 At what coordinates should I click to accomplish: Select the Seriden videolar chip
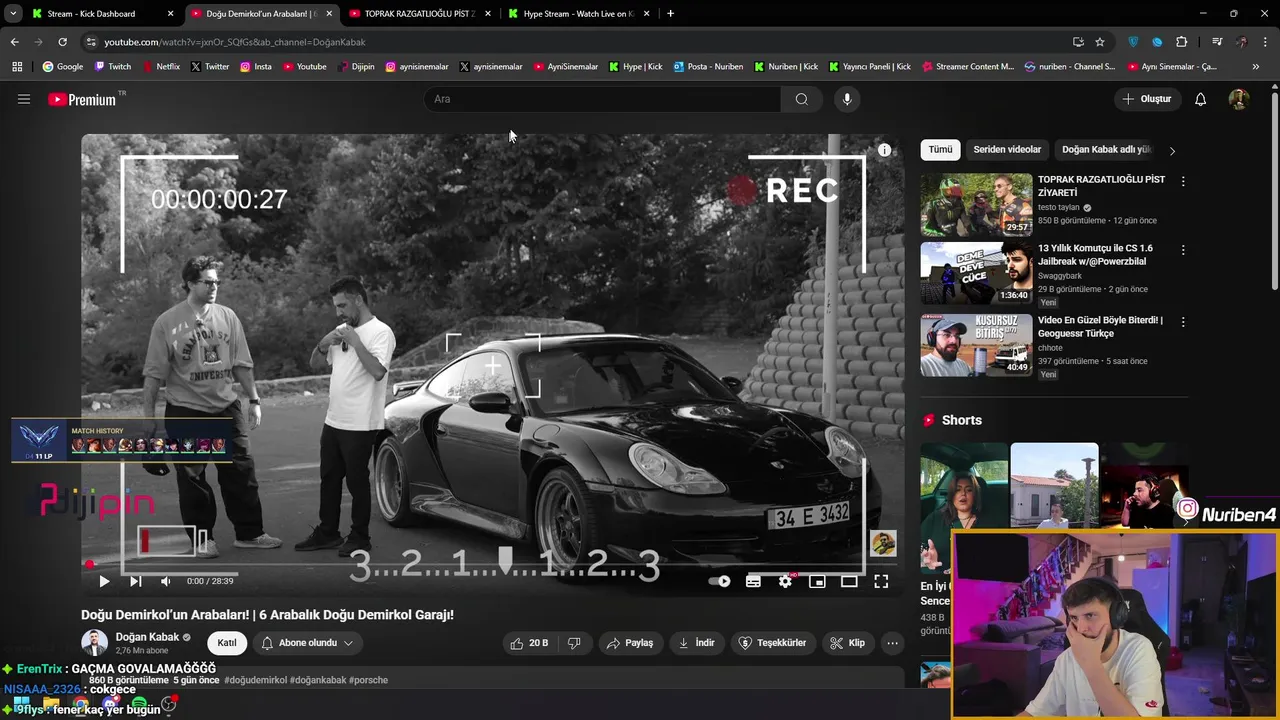click(x=1007, y=150)
